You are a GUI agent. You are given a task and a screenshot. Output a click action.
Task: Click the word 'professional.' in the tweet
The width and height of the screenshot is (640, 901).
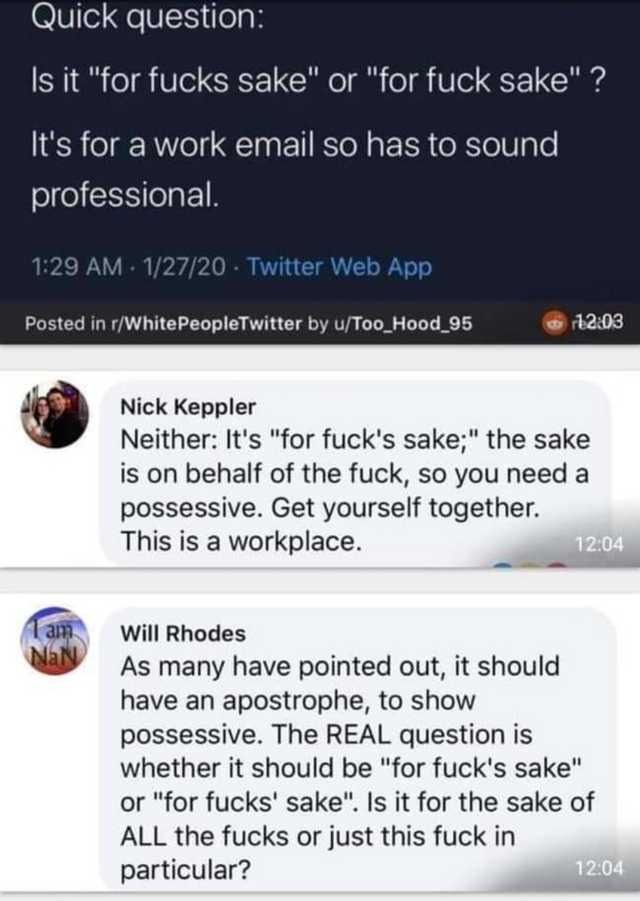[x=125, y=196]
